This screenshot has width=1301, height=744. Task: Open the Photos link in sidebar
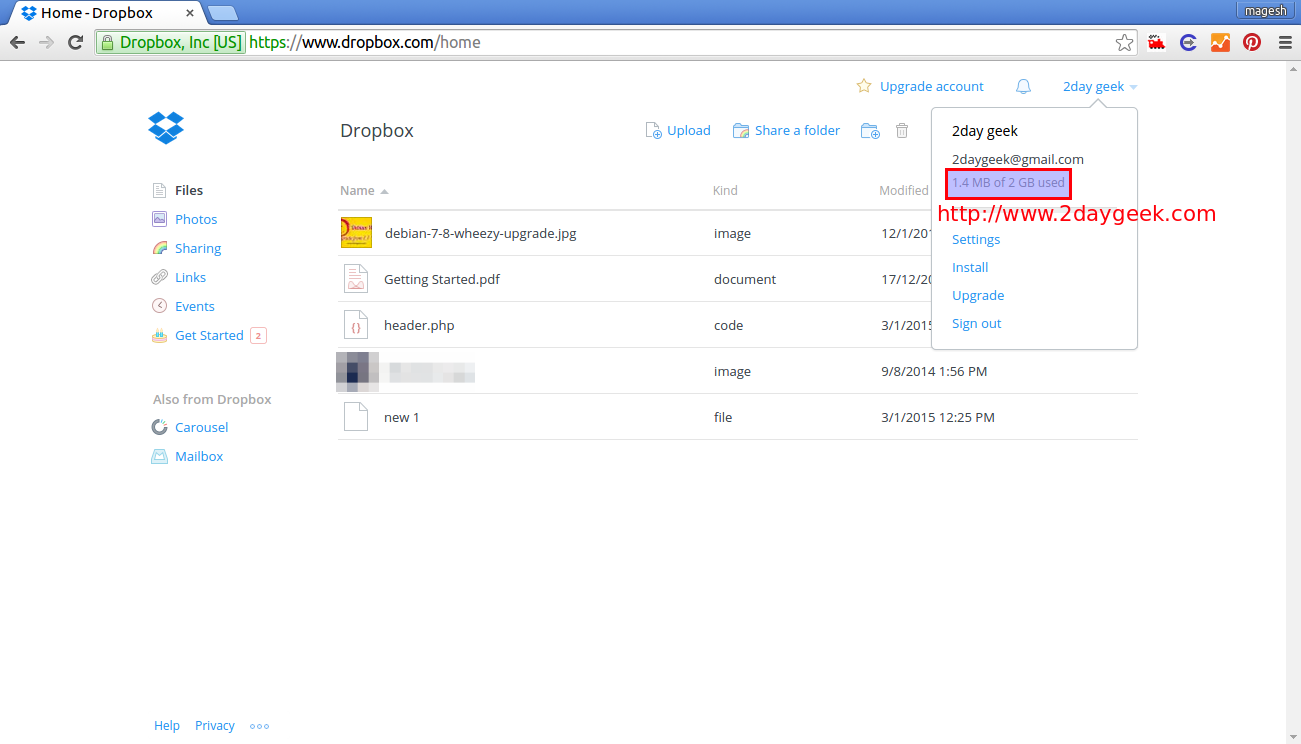pos(196,219)
